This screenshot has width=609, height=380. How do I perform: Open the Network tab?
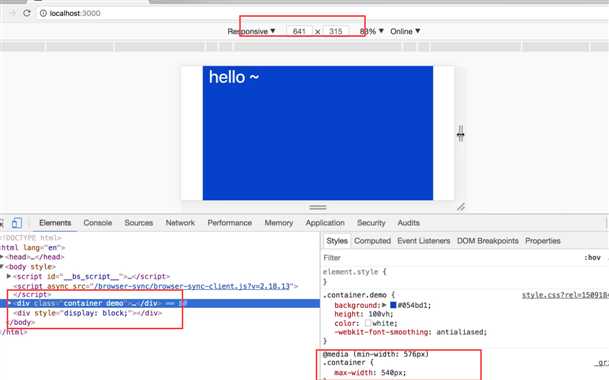[x=180, y=223]
